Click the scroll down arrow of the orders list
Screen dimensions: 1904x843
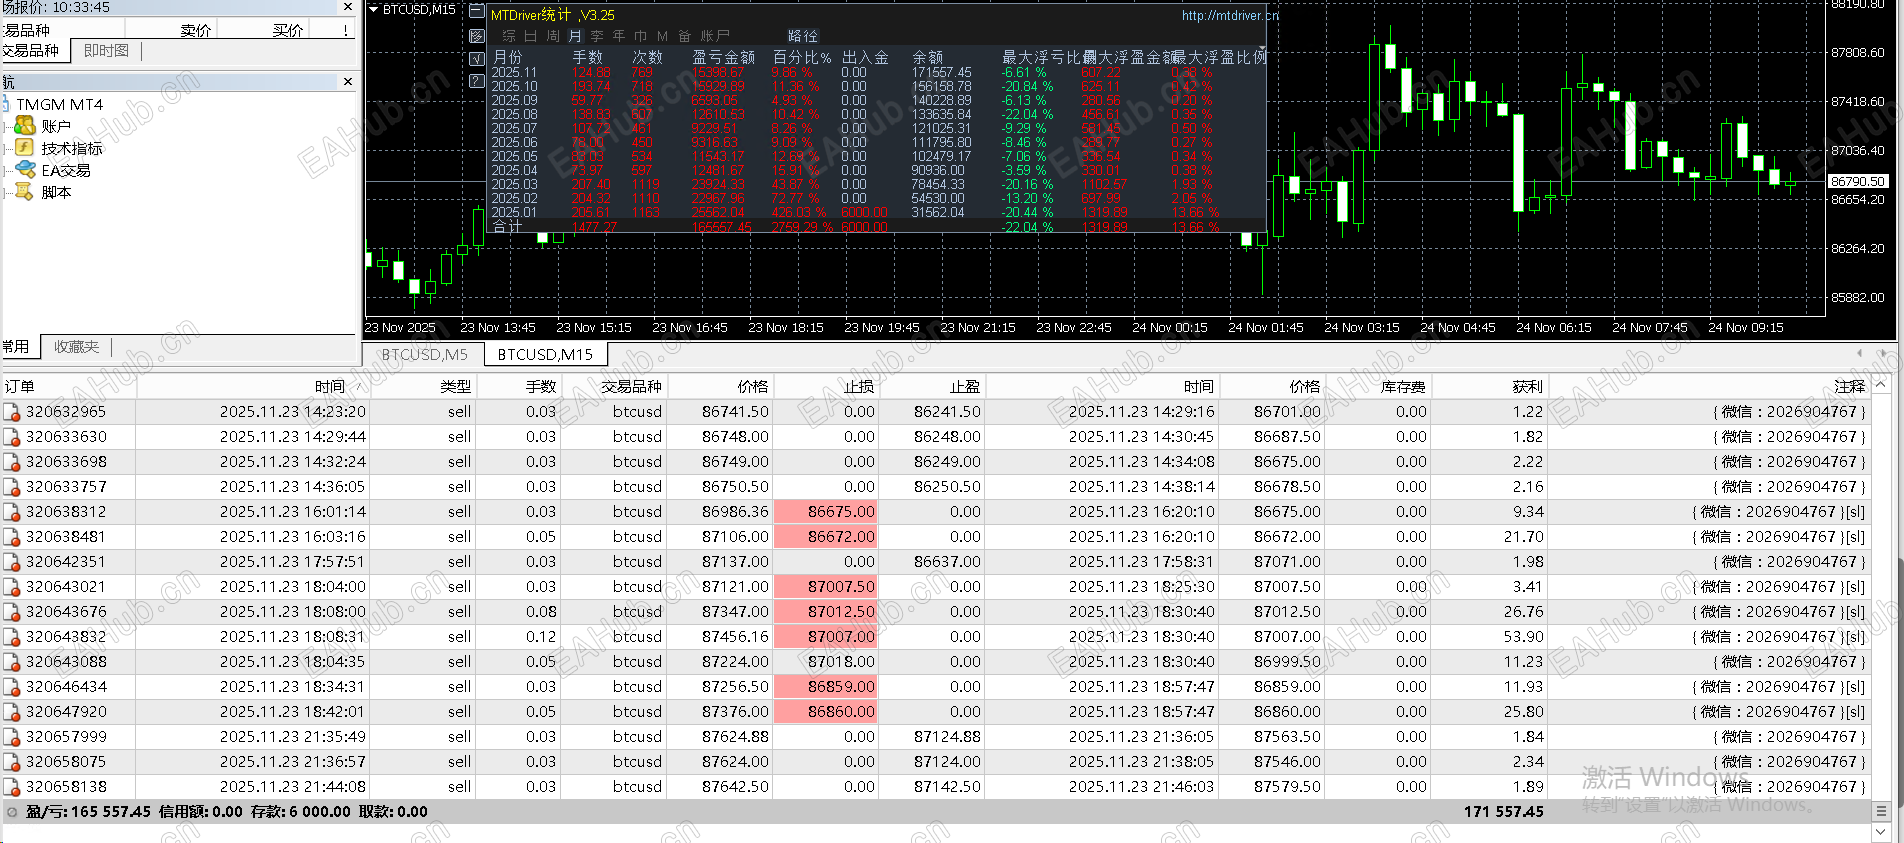tap(1881, 831)
